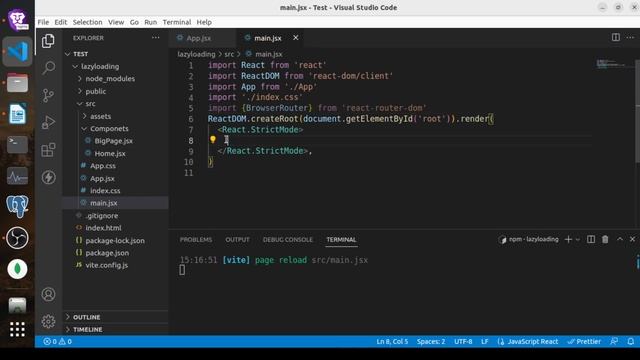640x360 pixels.
Task: Switch to the OUTPUT panel tab
Action: (237, 240)
